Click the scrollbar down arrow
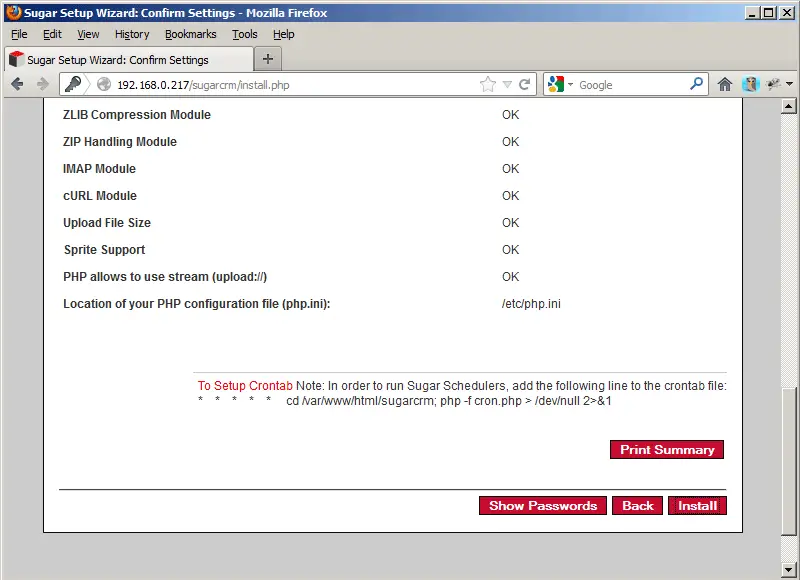Viewport: 800px width, 580px height. coord(788,569)
